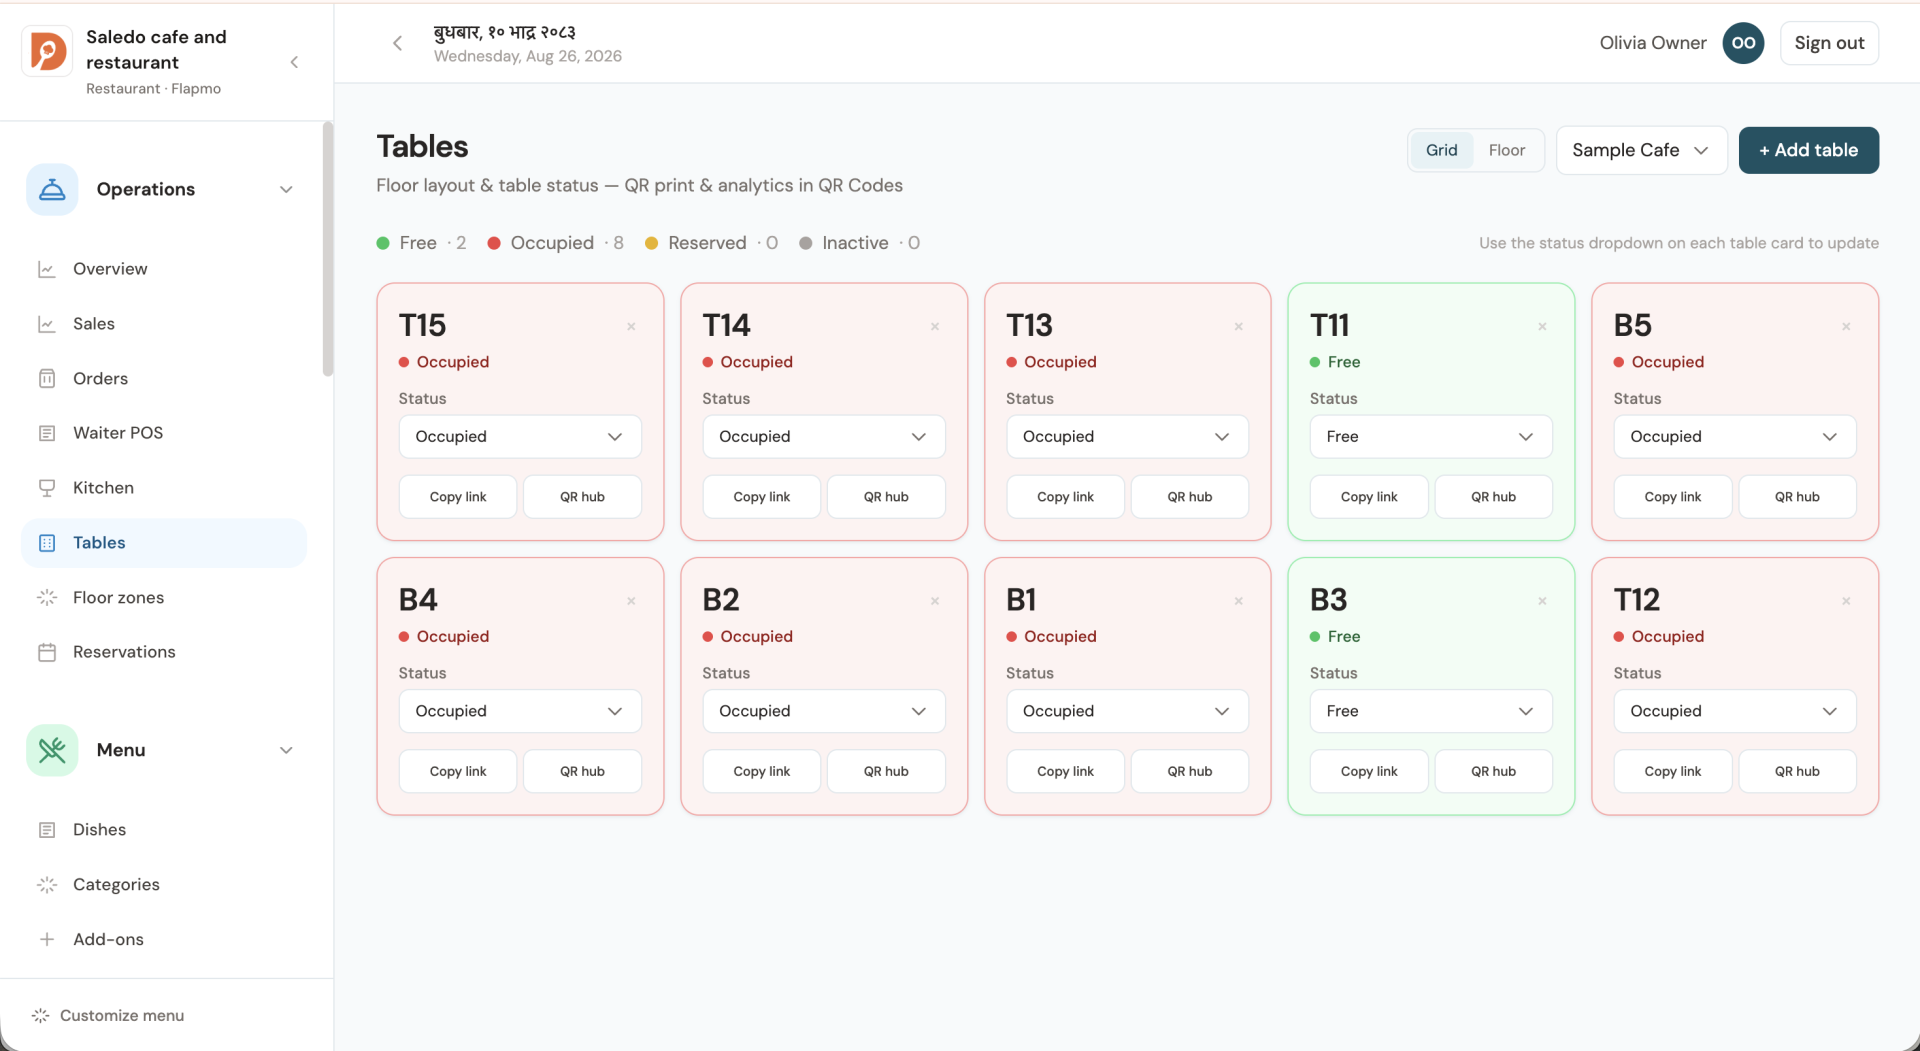Go to Orders in sidebar
Image resolution: width=1920 pixels, height=1051 pixels.
pos(164,378)
